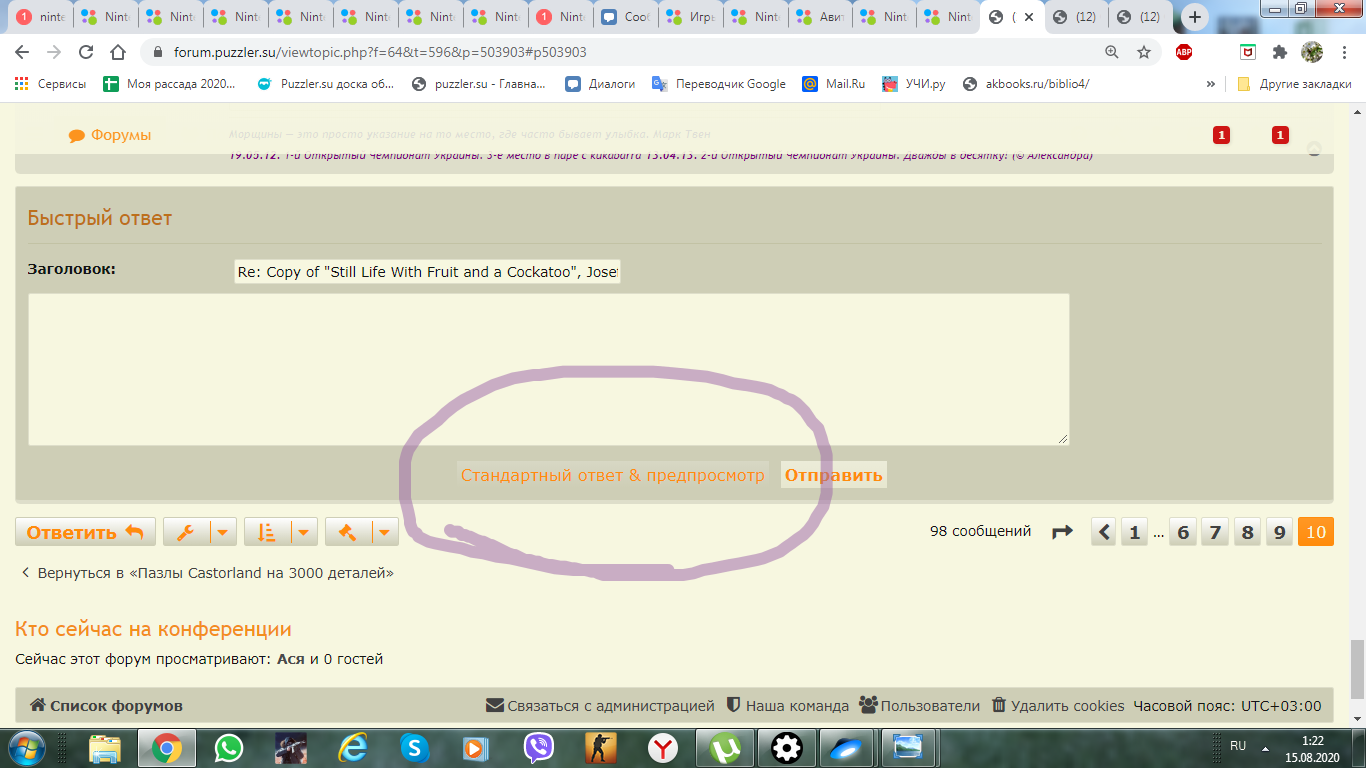
Task: Expand the topic tools dropdown arrow
Action: (x=224, y=532)
